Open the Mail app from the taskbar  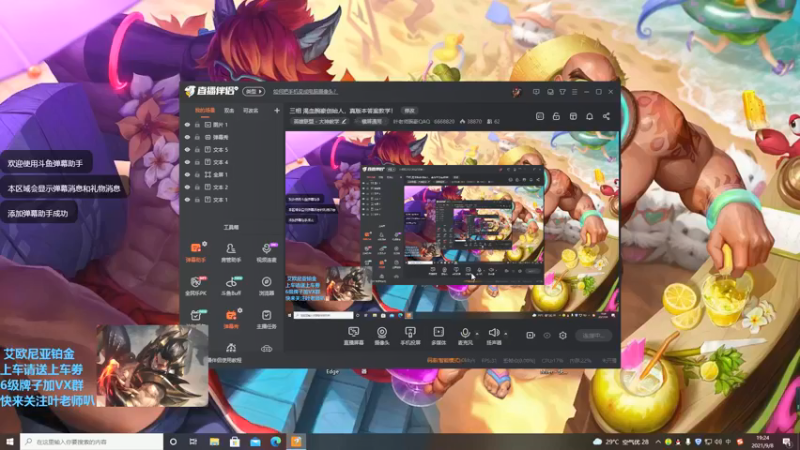click(x=255, y=441)
